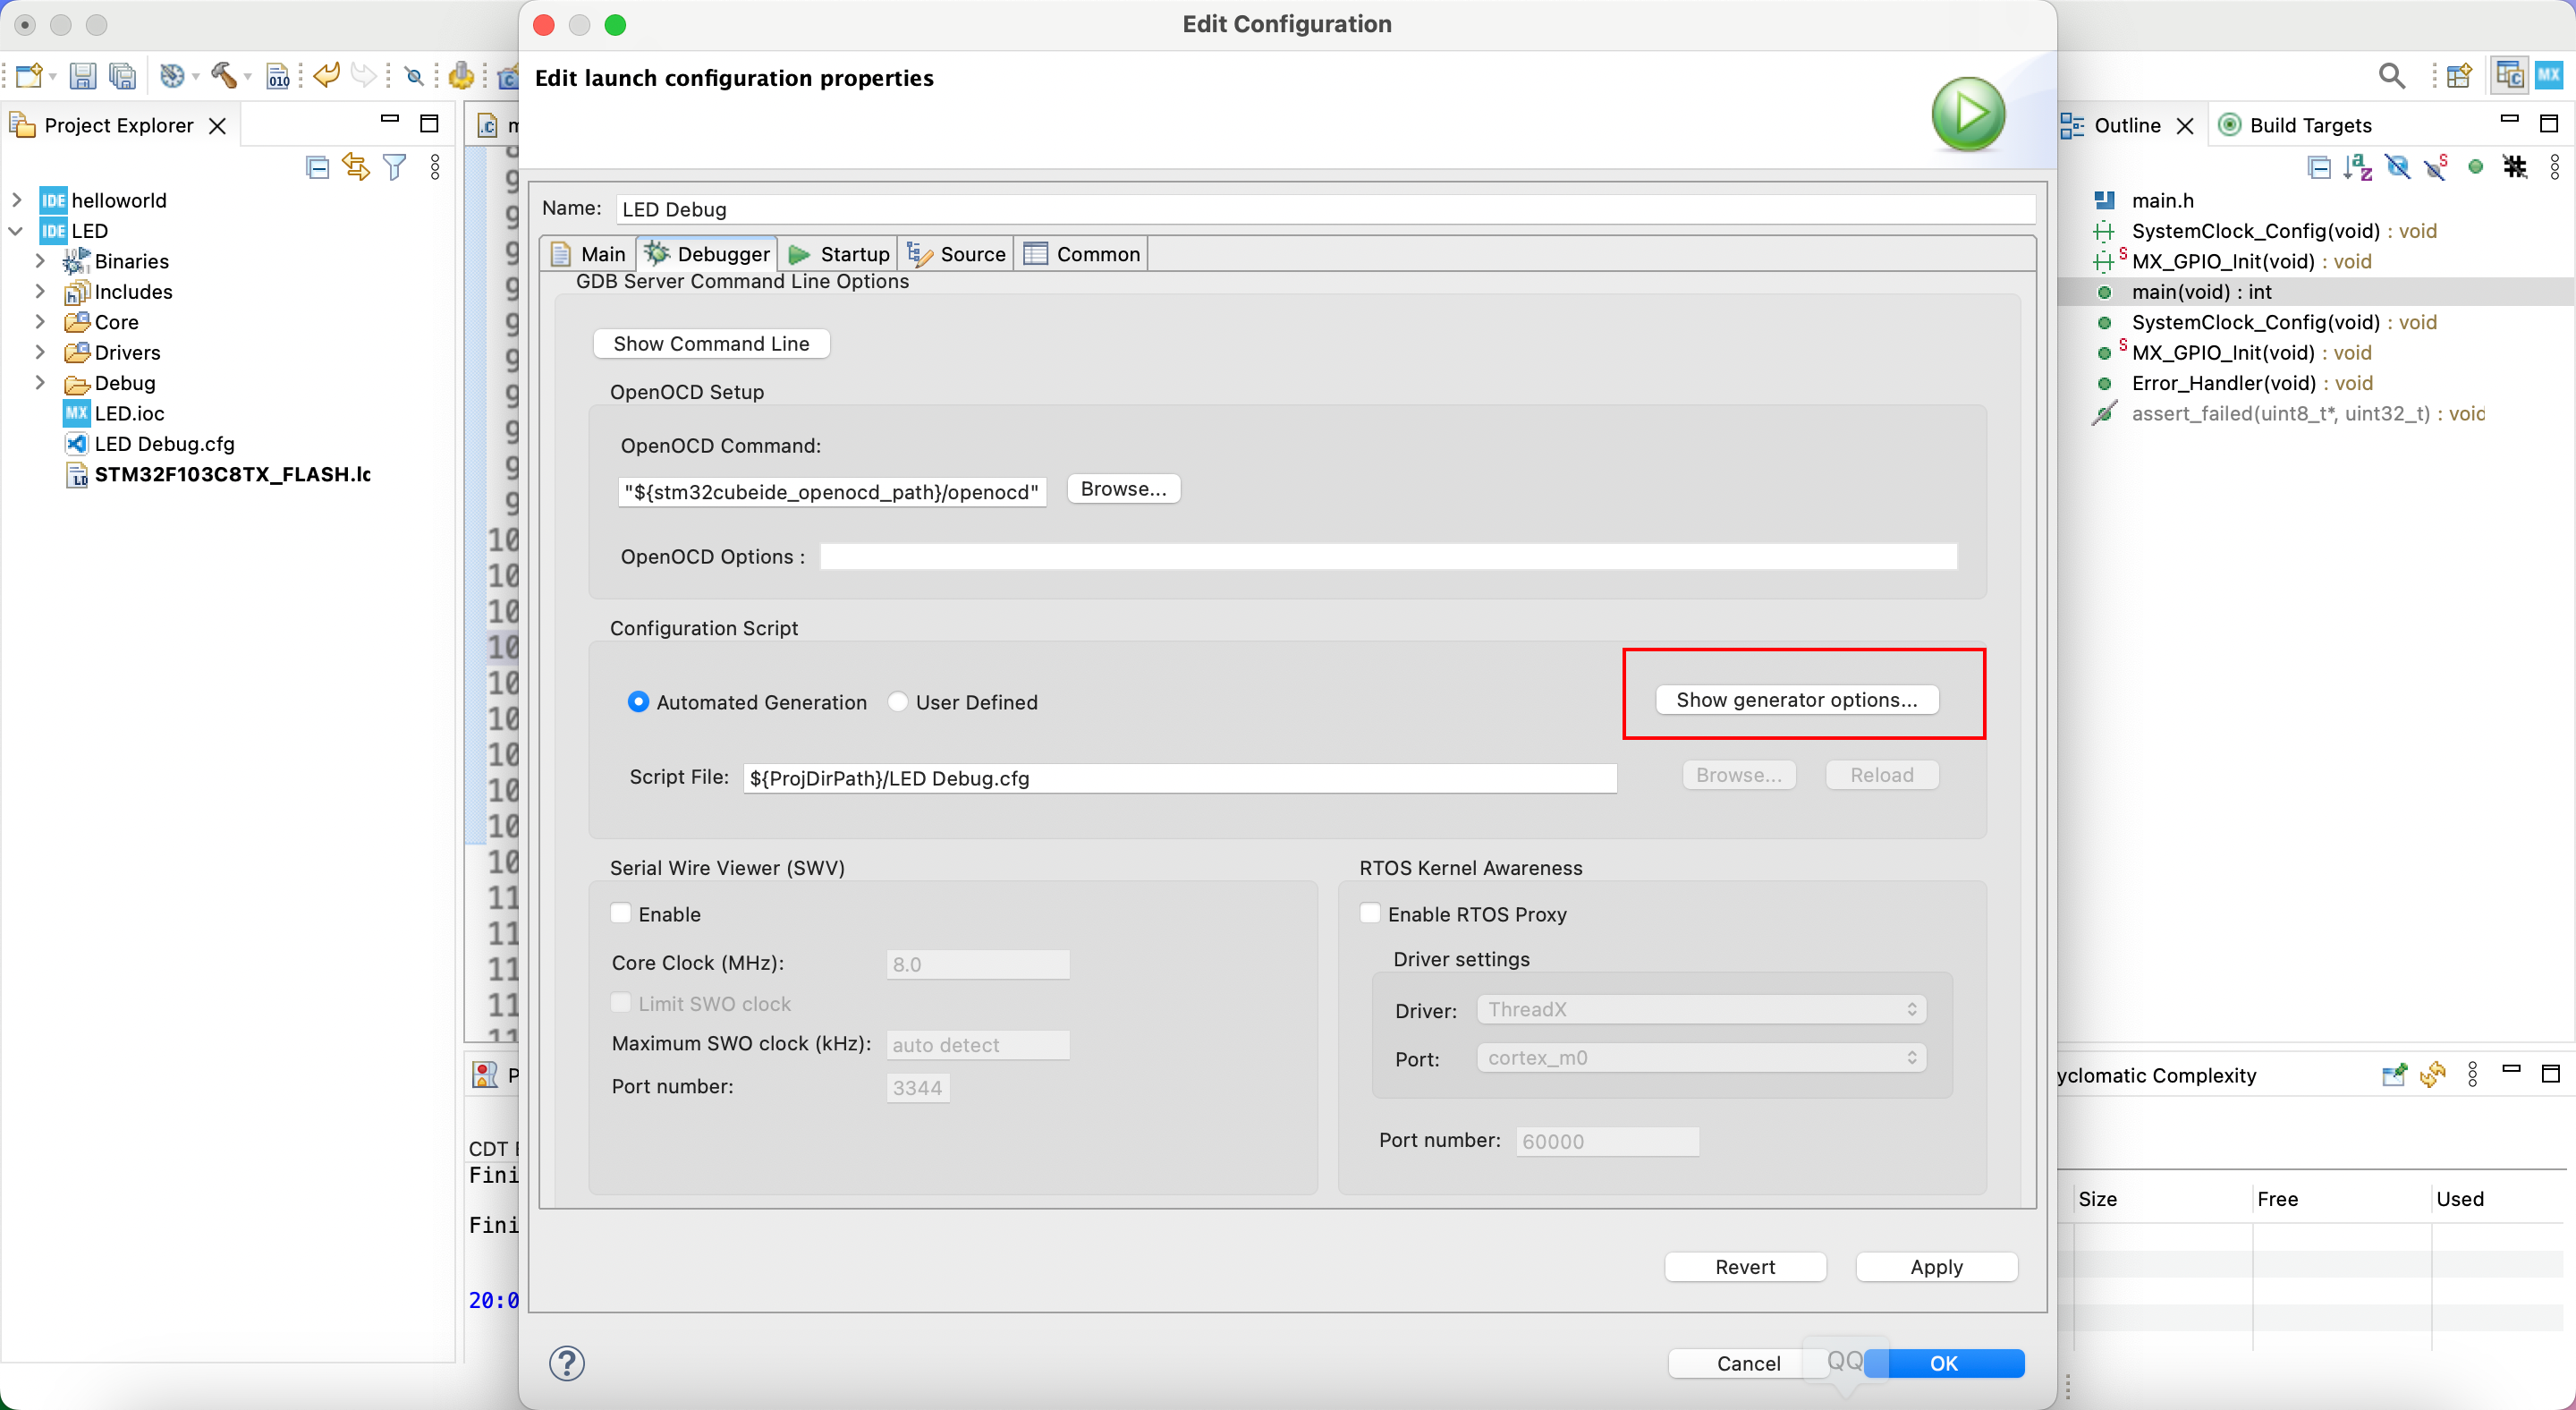Select main(void) : int in Outline
The image size is (2576, 1410).
coord(2200,291)
